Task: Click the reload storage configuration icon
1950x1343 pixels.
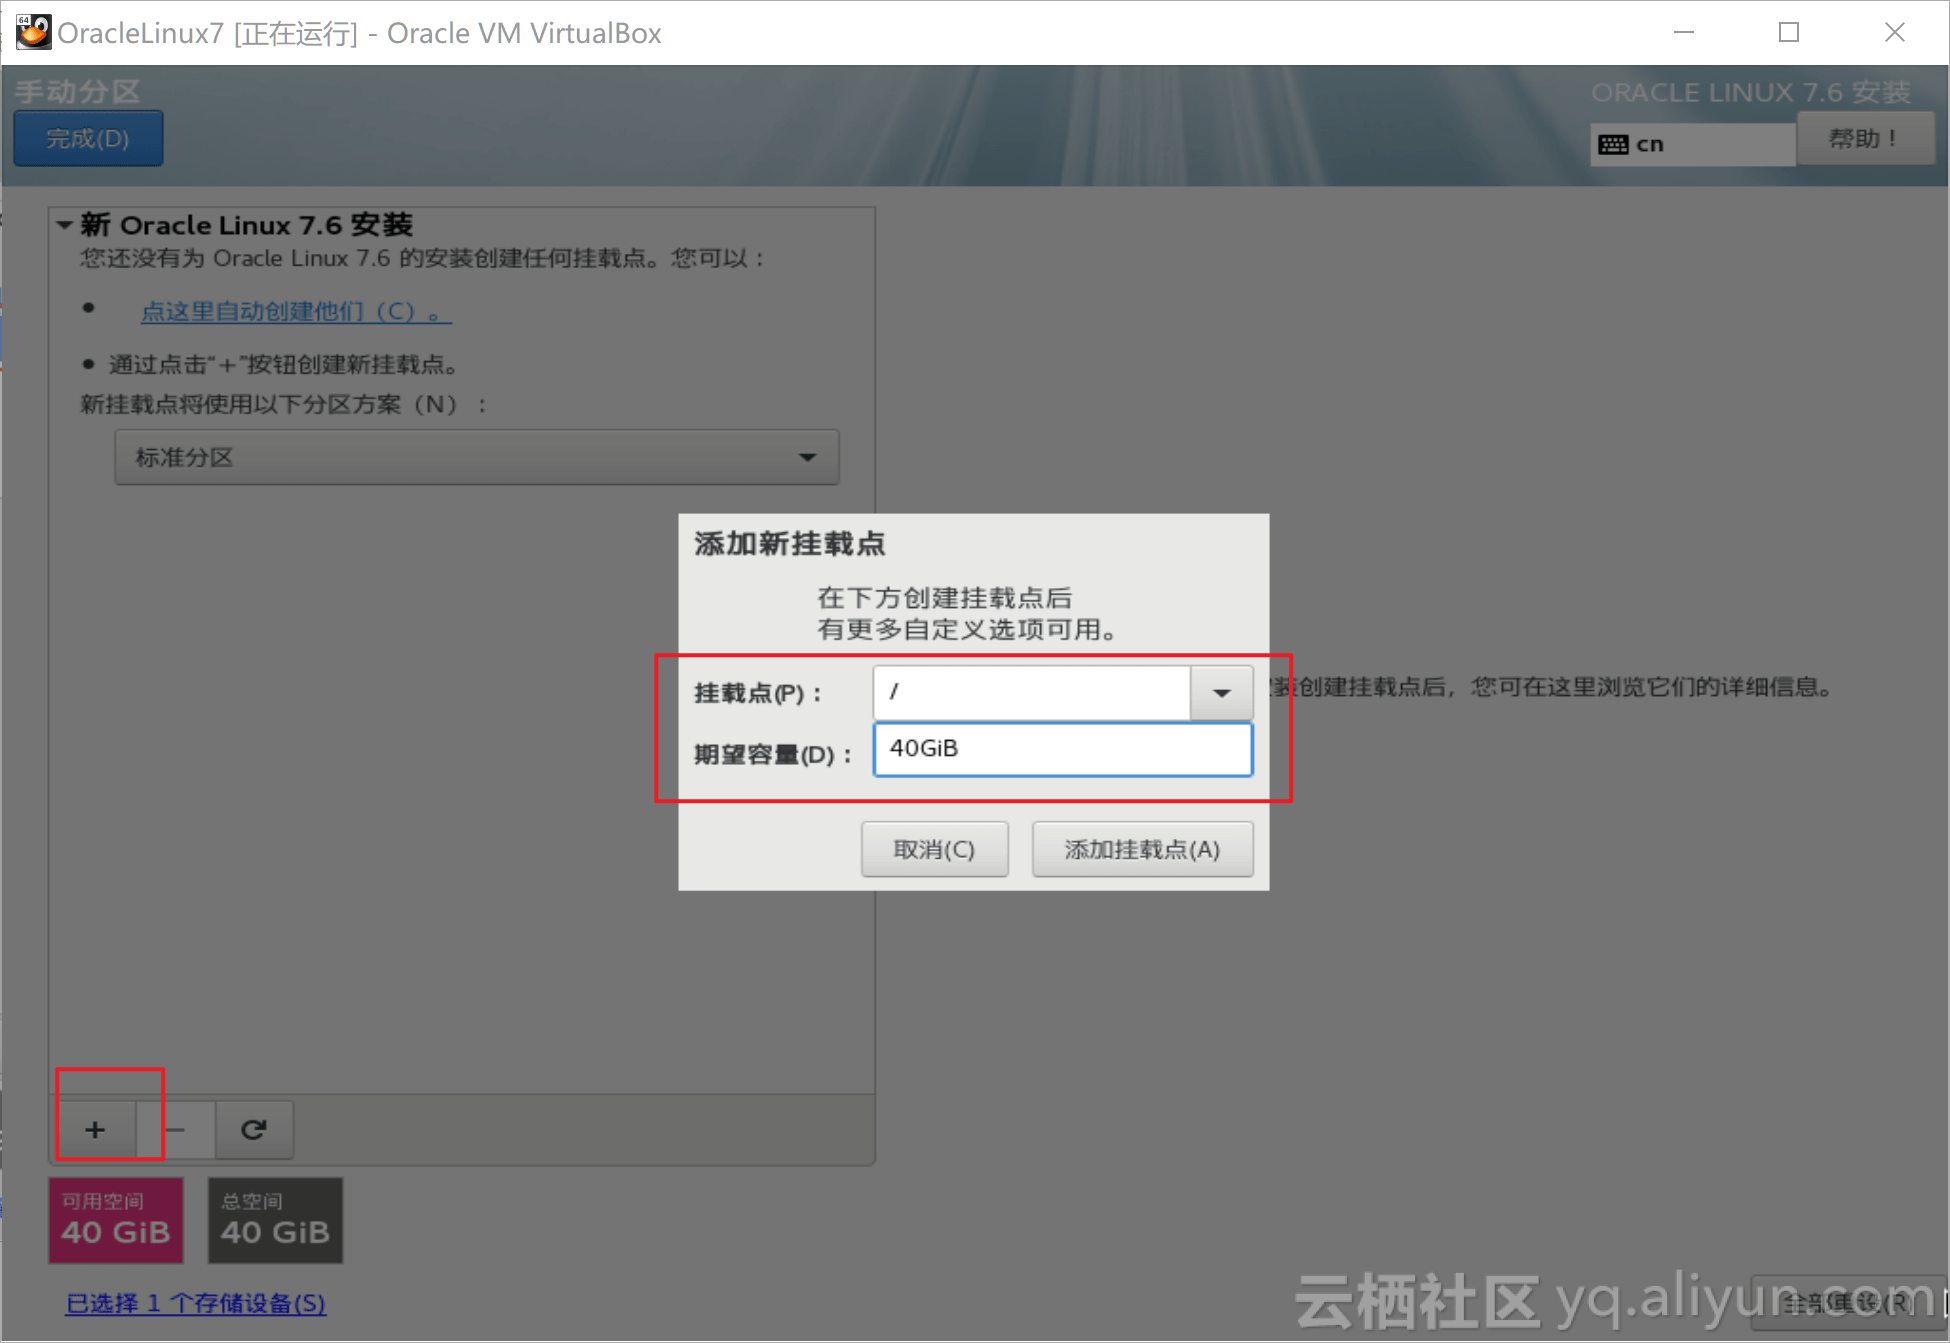Action: (254, 1129)
